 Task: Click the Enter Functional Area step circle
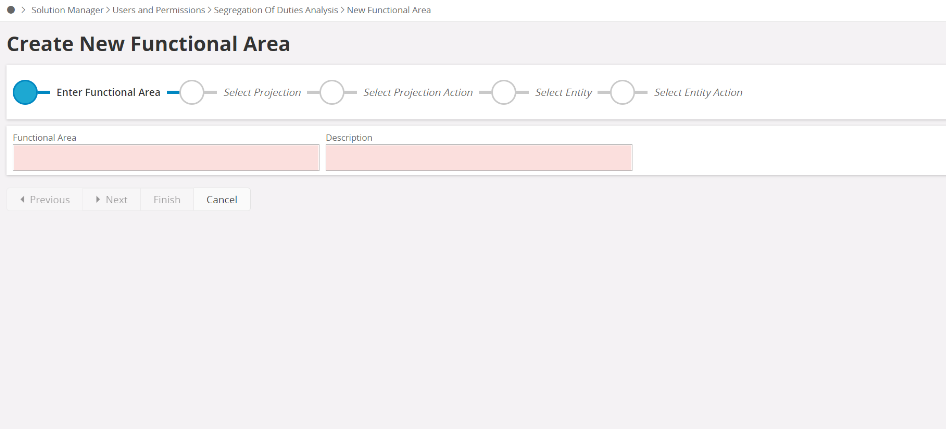25,92
